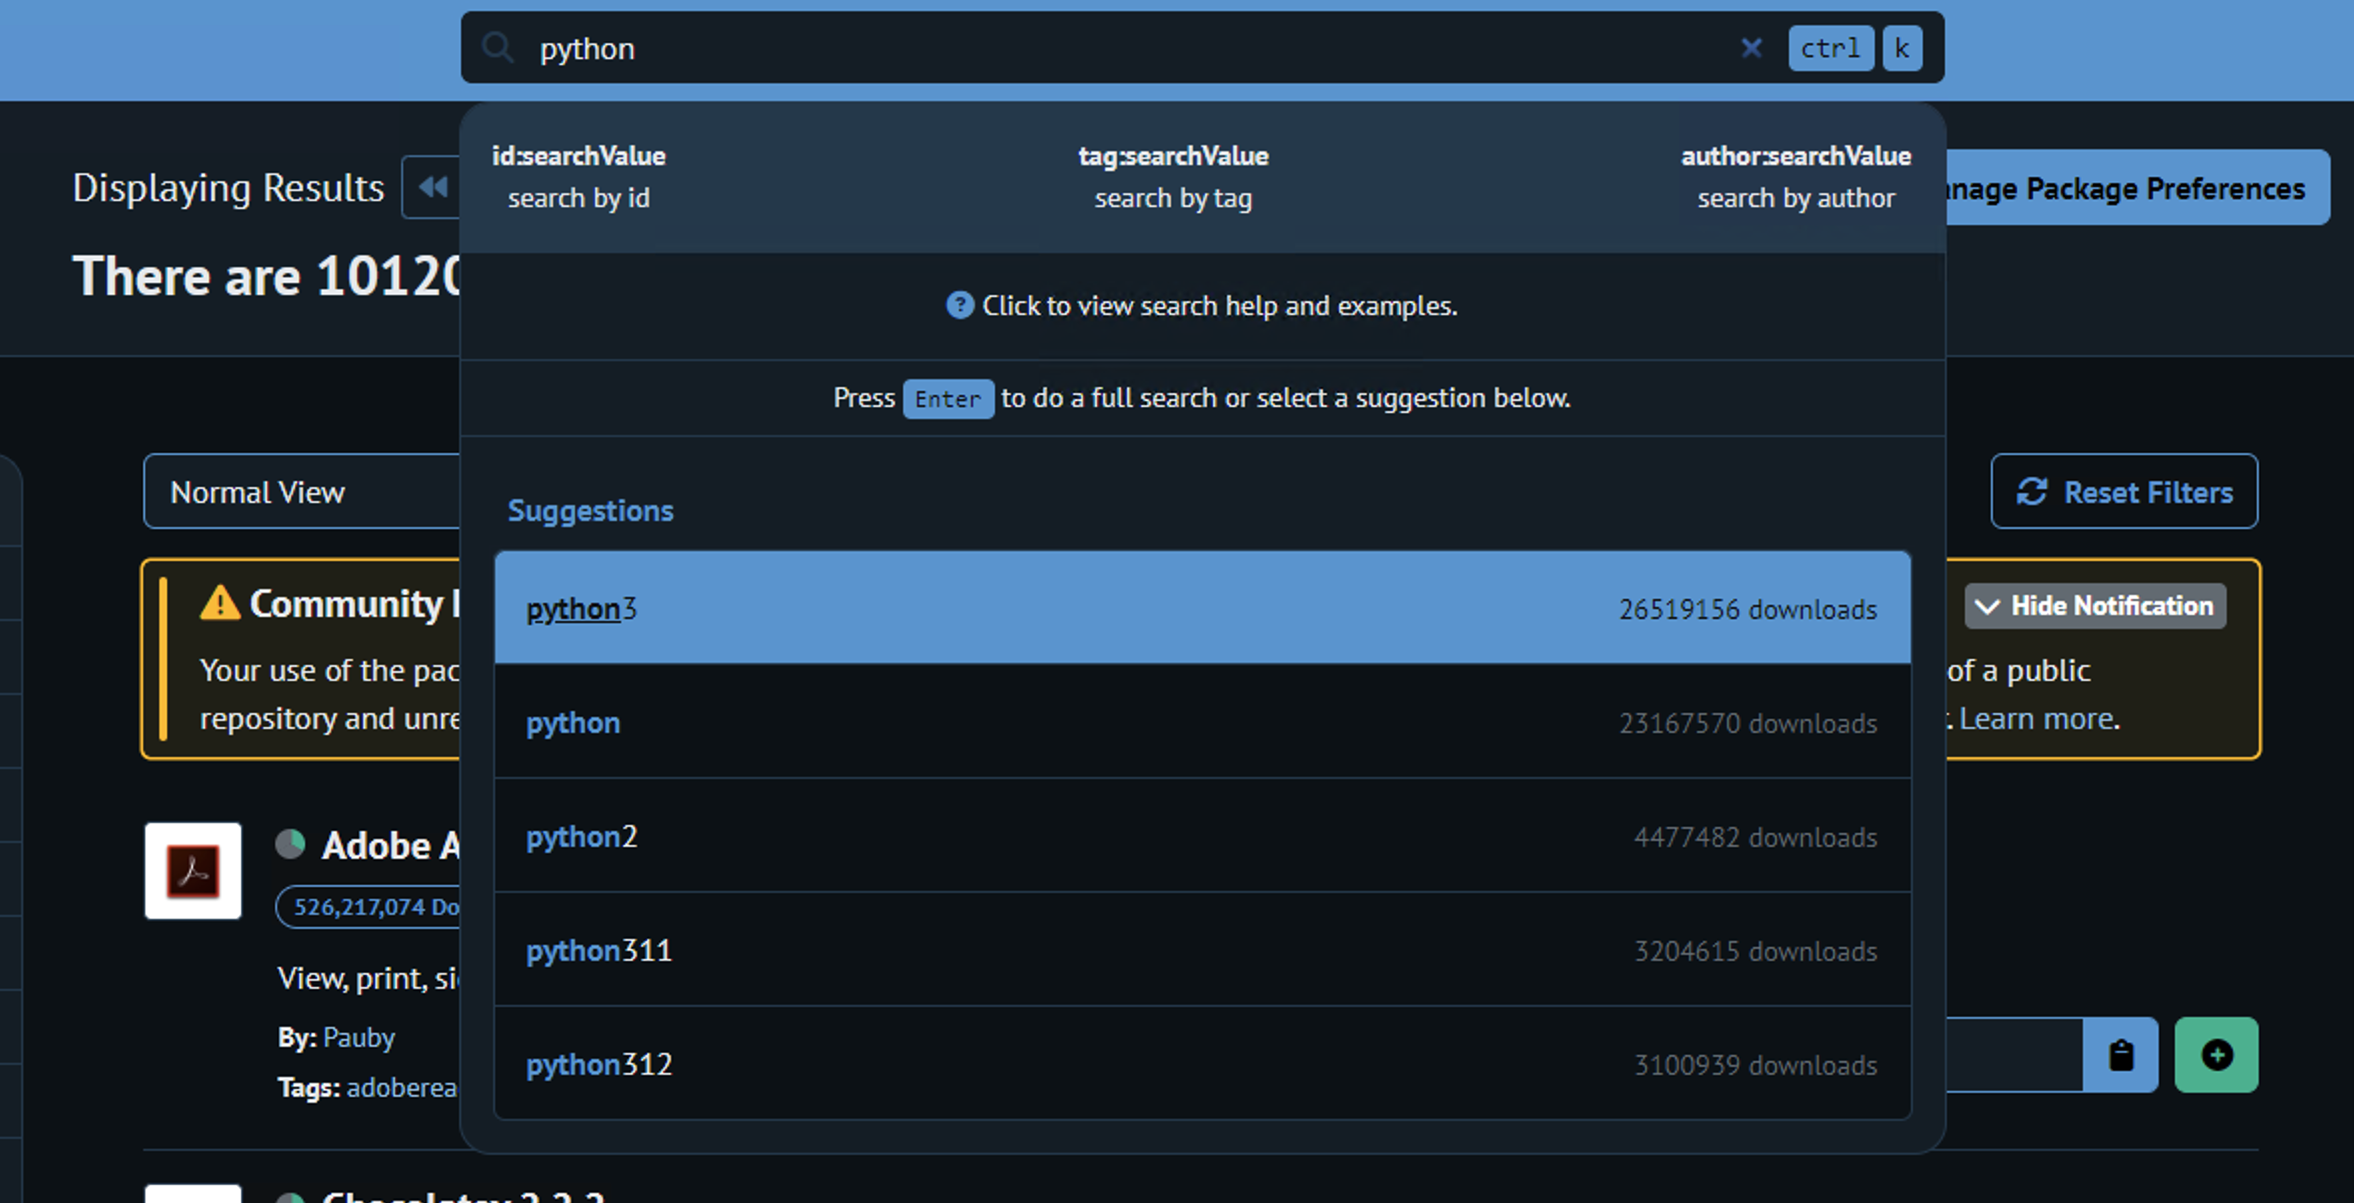2354x1203 pixels.
Task: Click the warning triangle in Community notice
Action: (219, 604)
